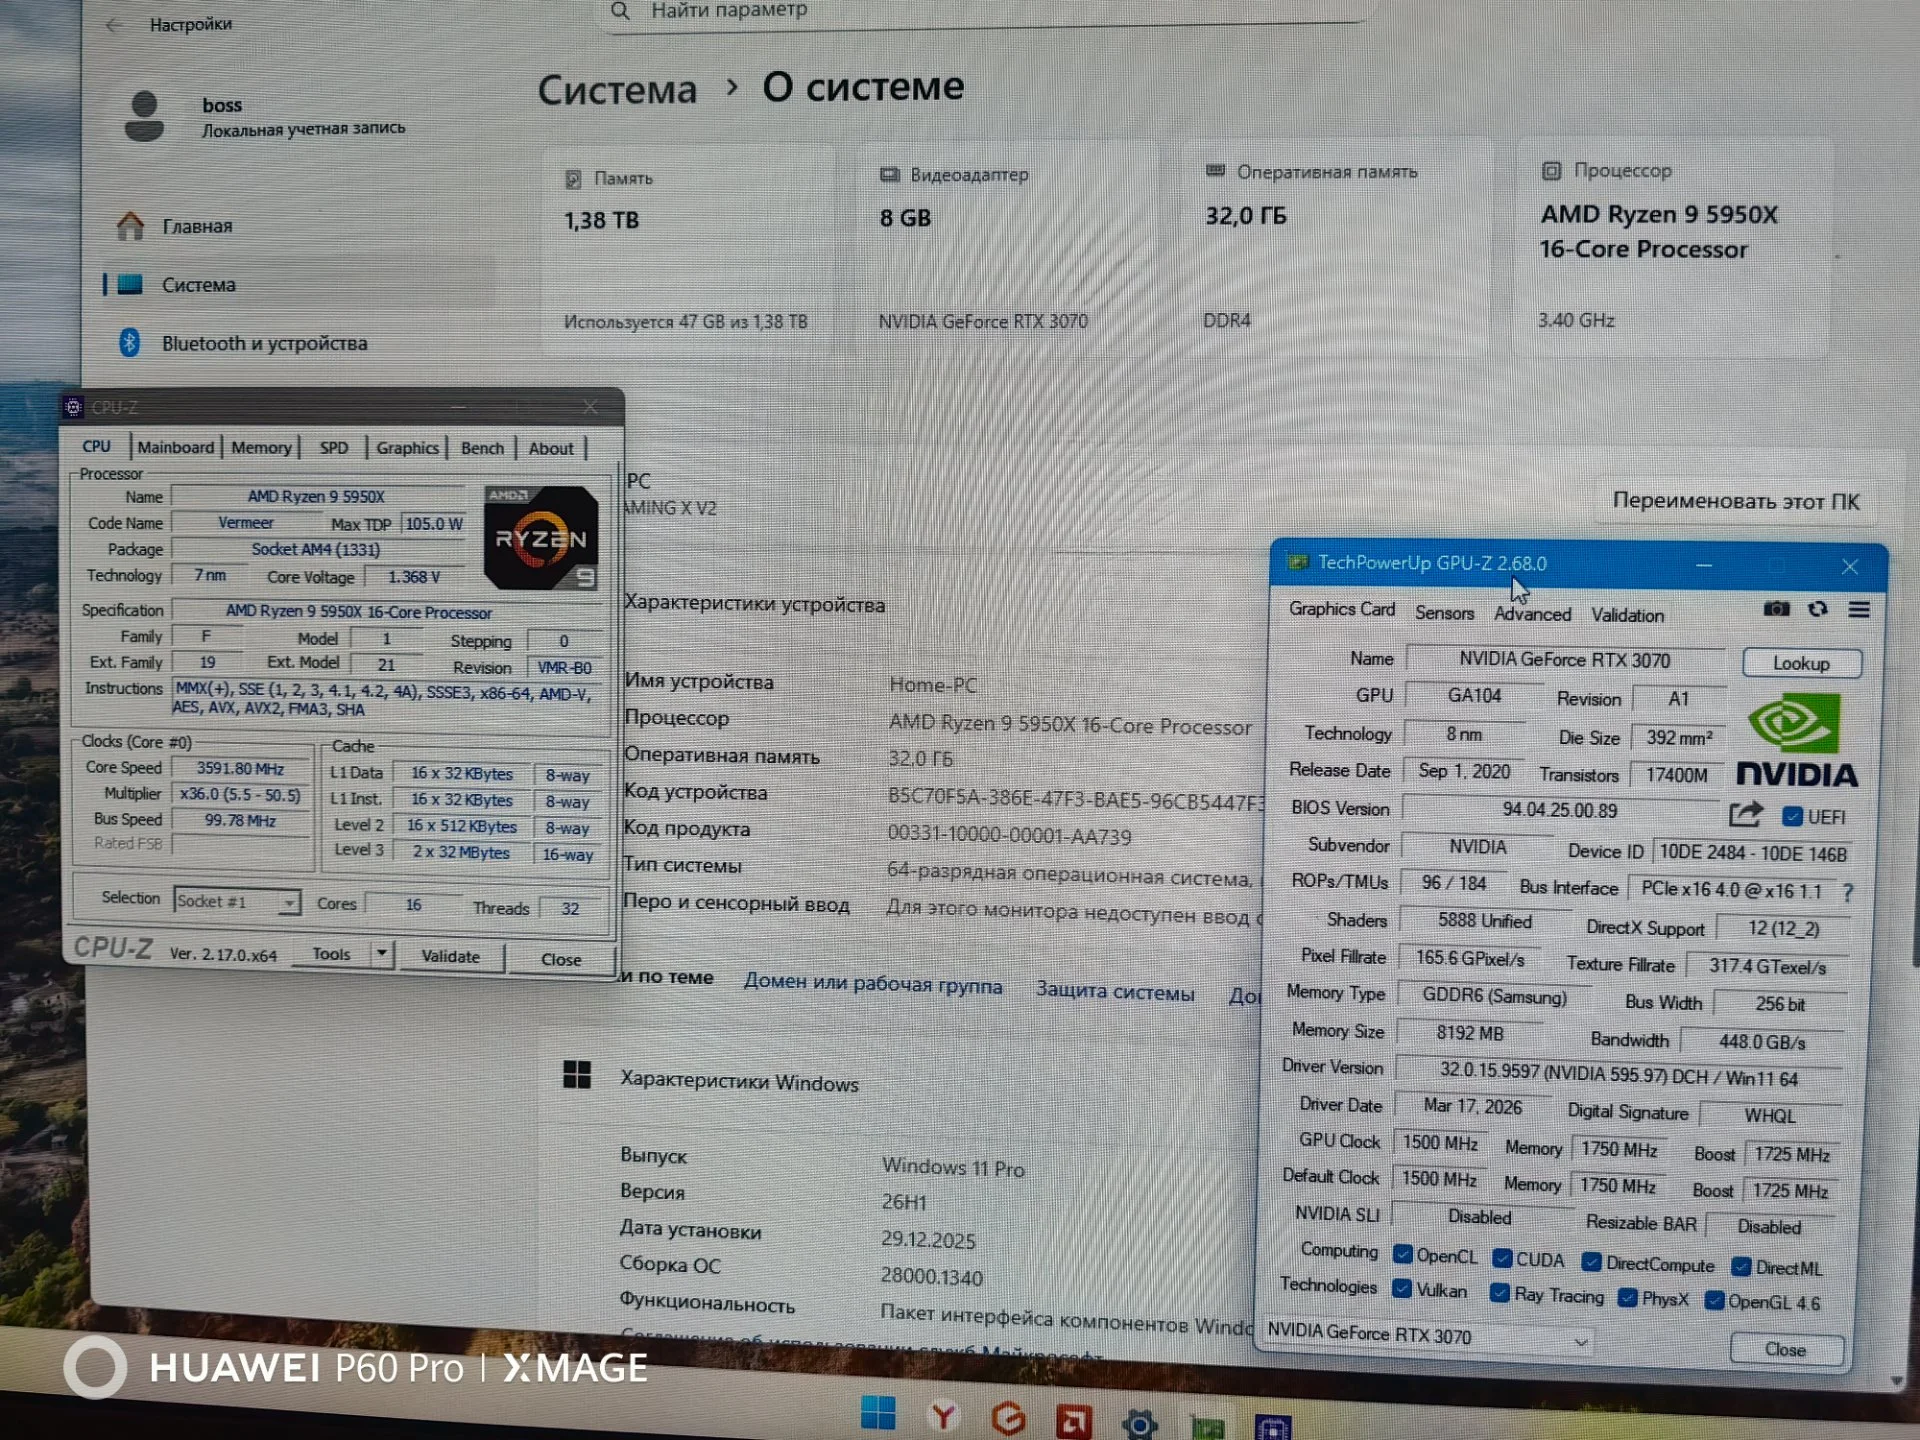Click Переименовать этот ПК button
This screenshot has width=1920, height=1440.
click(x=1736, y=501)
